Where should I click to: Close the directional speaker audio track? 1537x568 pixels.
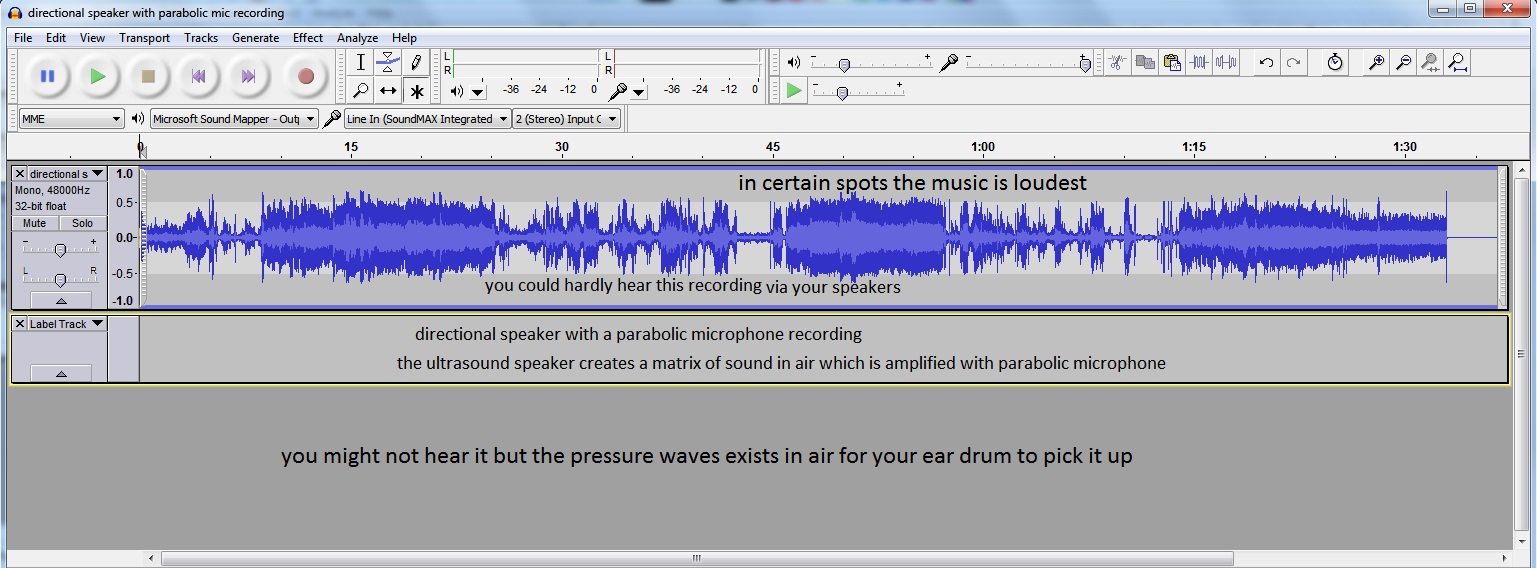pyautogui.click(x=20, y=174)
